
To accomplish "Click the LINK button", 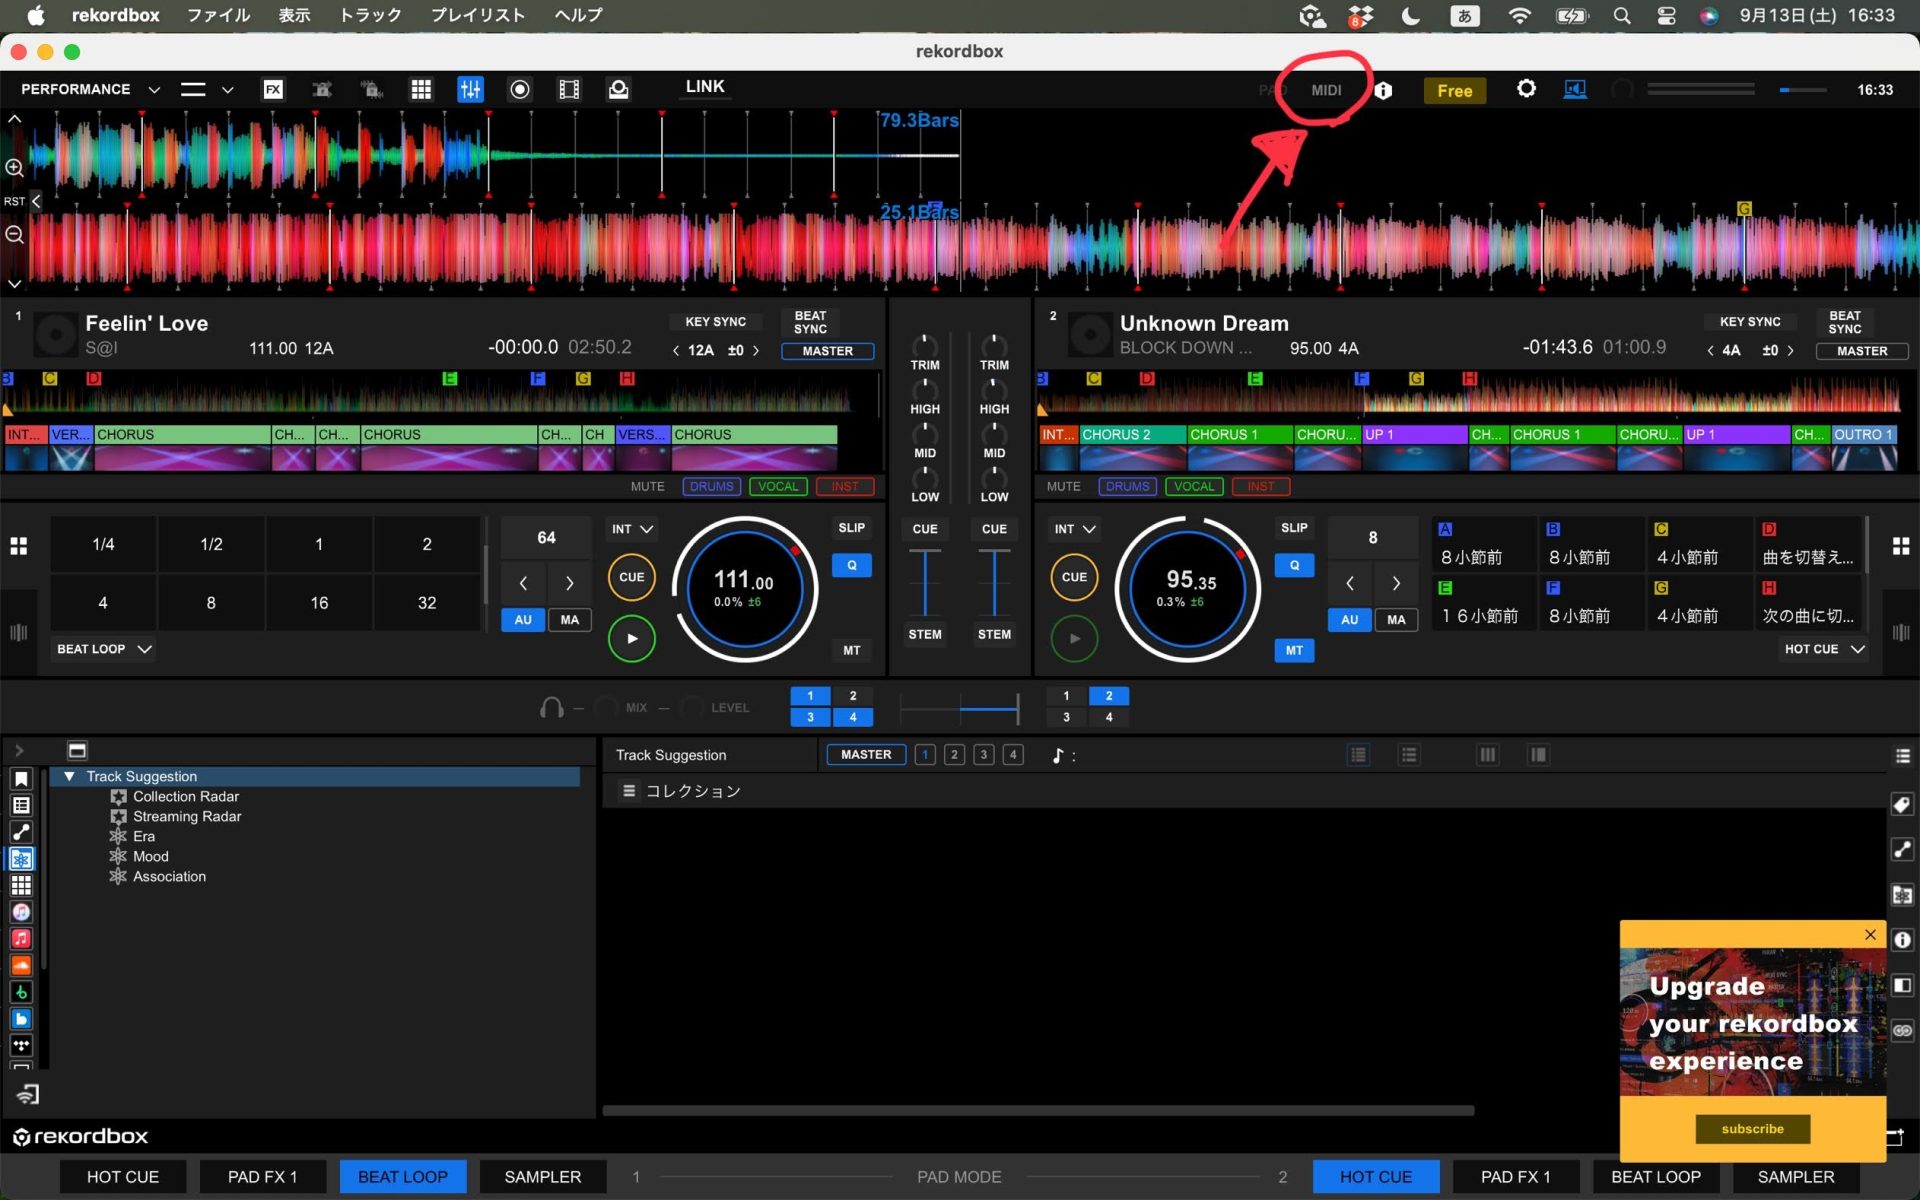I will (x=705, y=87).
